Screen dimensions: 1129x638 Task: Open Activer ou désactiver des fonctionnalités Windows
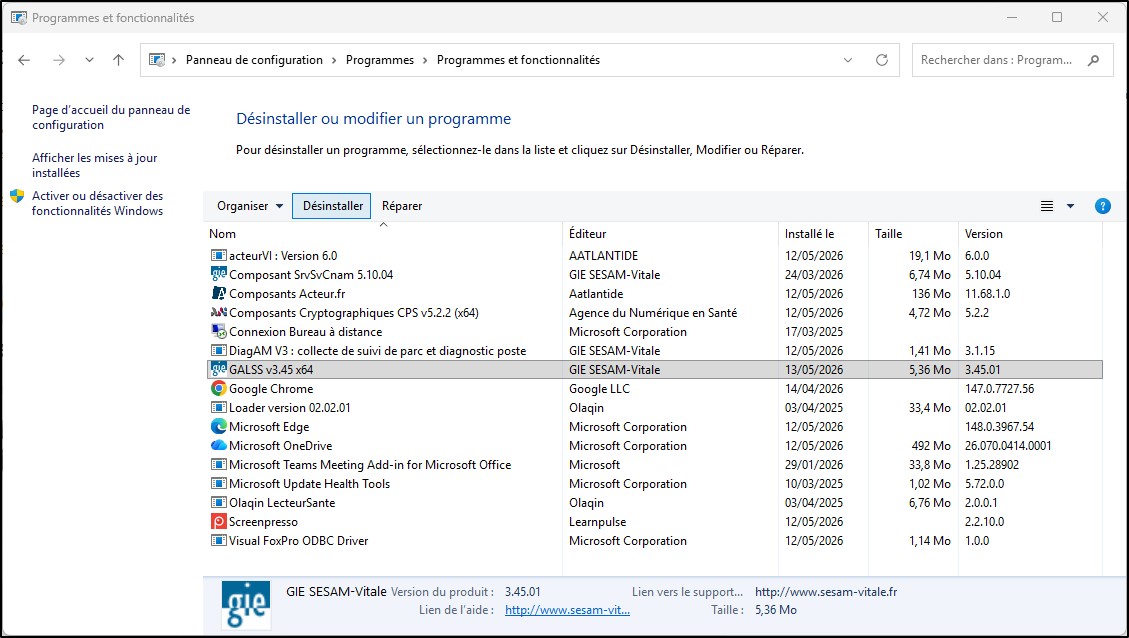(97, 203)
